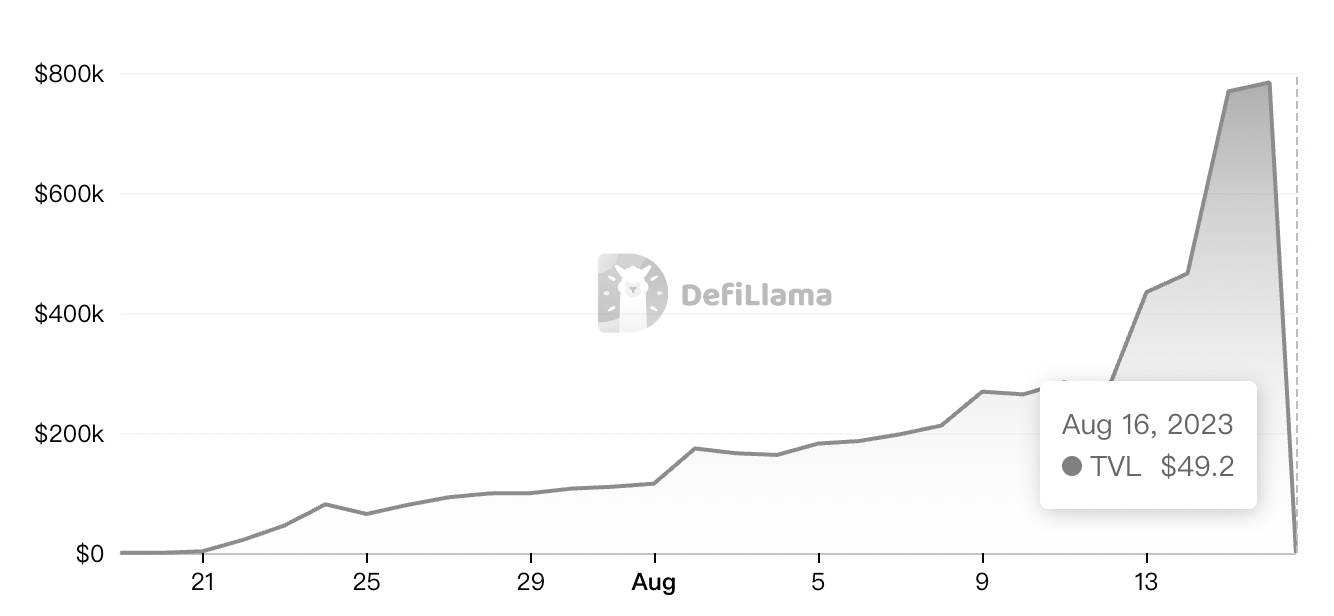Click the gray TVL dot in tooltip

[1072, 466]
